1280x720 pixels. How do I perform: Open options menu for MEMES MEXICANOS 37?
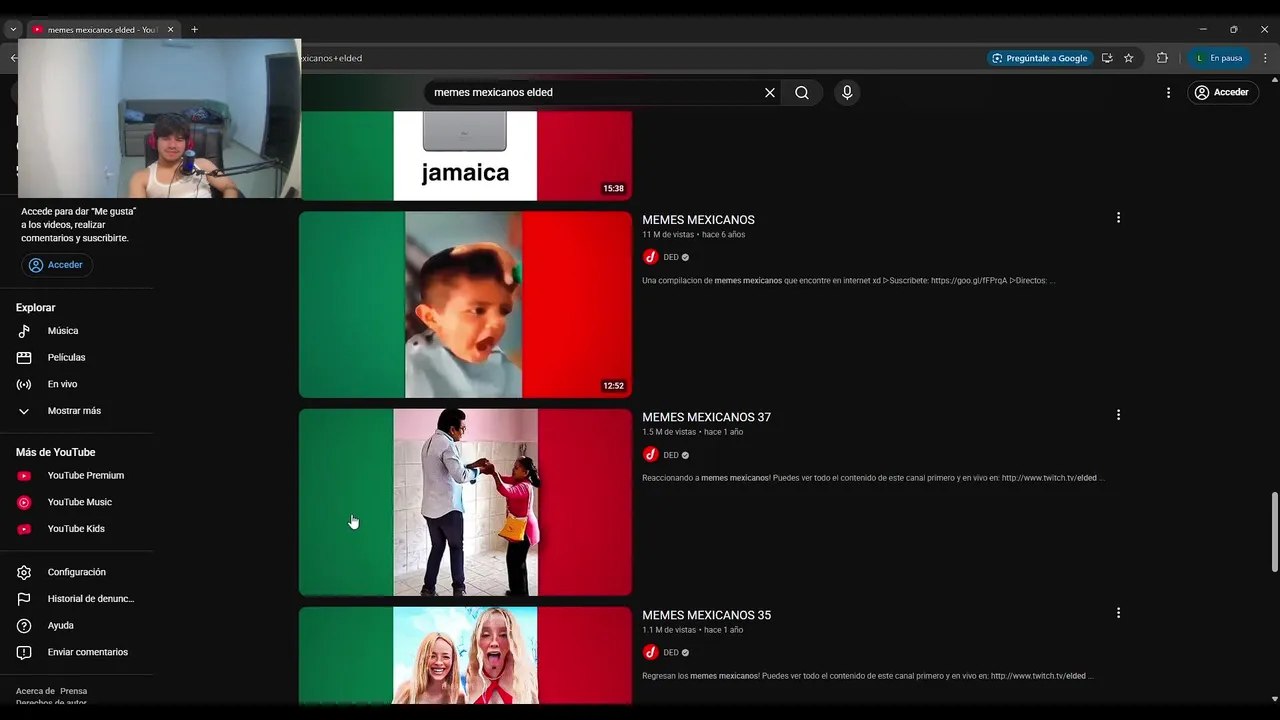1118,415
